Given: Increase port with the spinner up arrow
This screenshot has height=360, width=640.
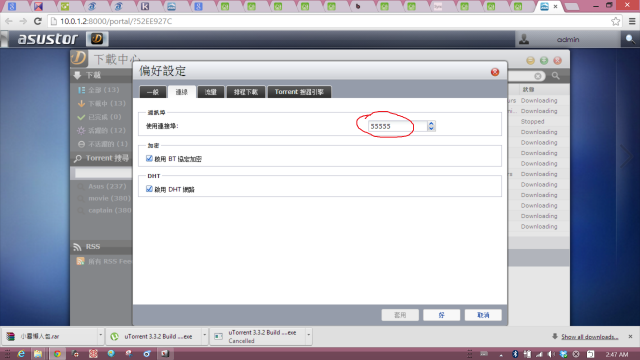Looking at the screenshot, I should click(x=431, y=124).
